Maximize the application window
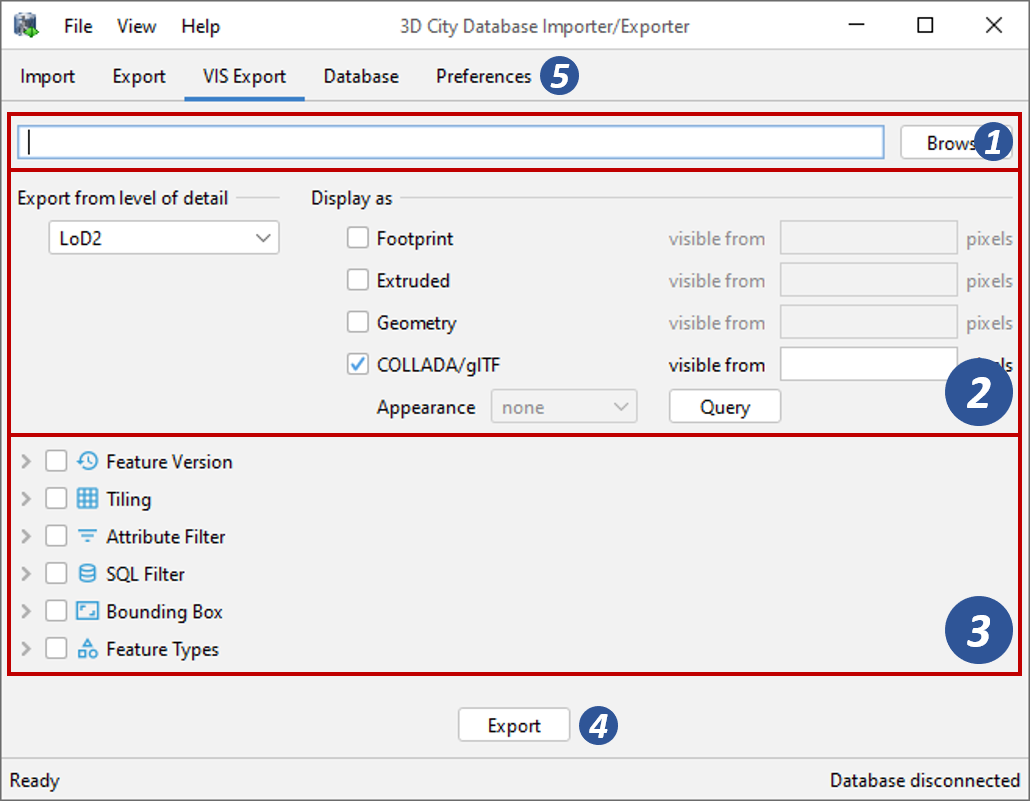This screenshot has width=1030, height=801. (x=925, y=26)
